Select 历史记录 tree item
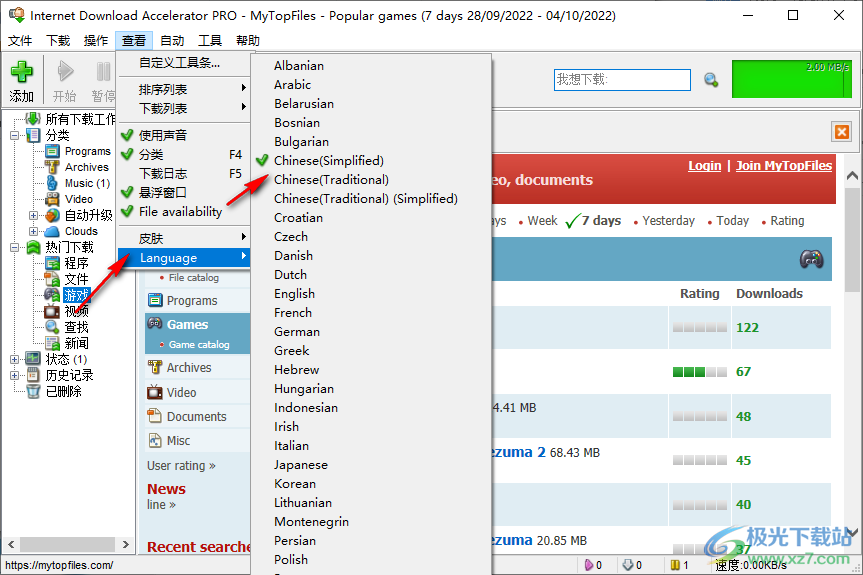The image size is (863, 575). (69, 375)
